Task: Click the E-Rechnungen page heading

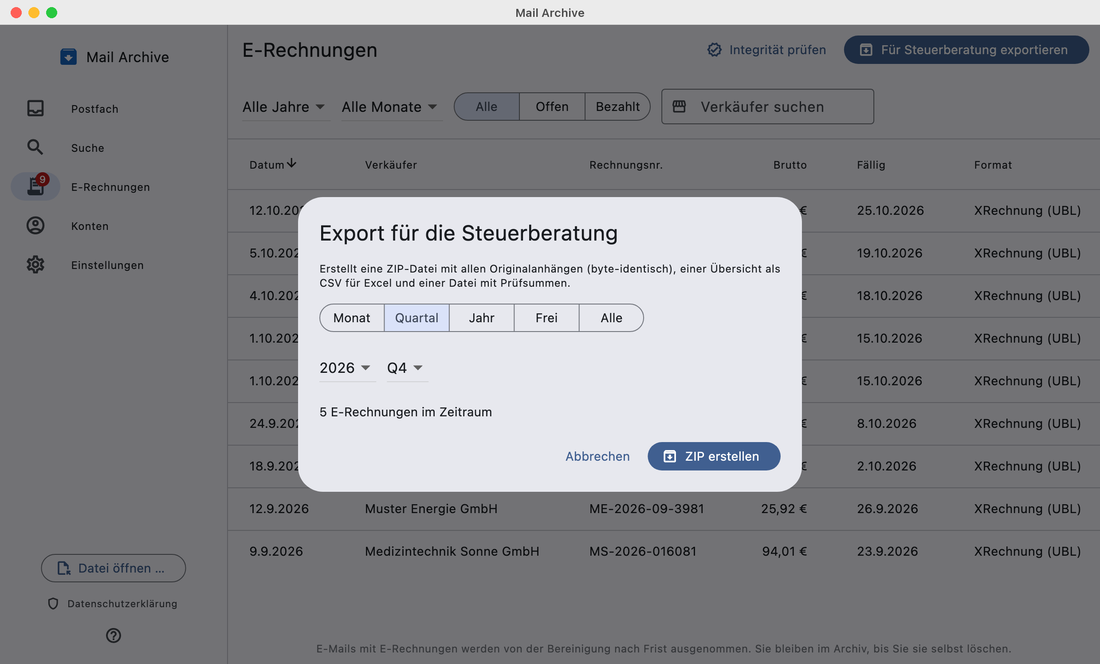Action: (x=309, y=50)
